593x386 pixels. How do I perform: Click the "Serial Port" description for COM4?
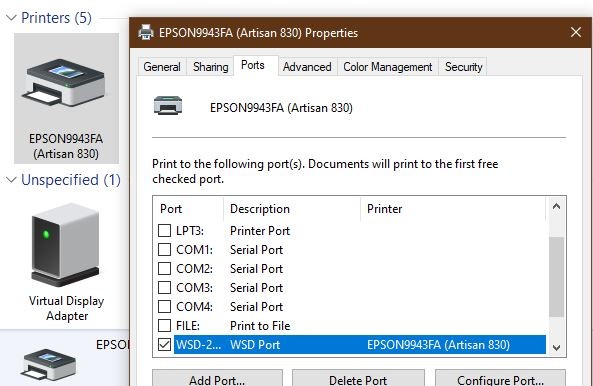pyautogui.click(x=256, y=307)
